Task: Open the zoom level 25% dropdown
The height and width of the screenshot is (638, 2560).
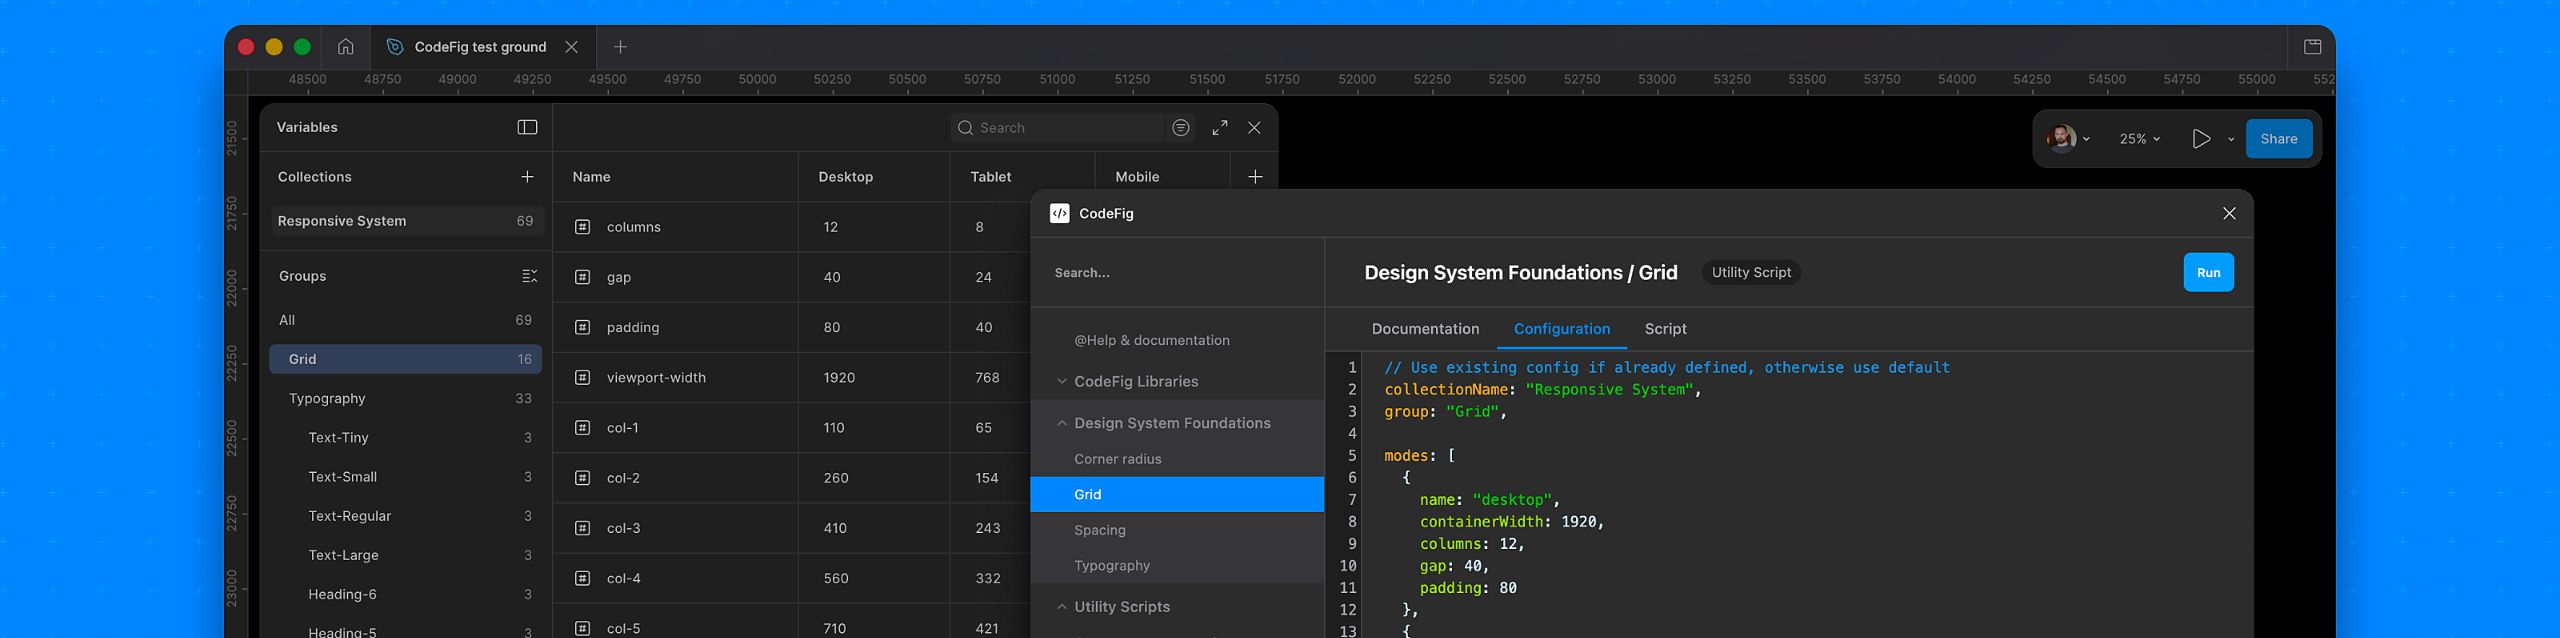Action: pyautogui.click(x=2139, y=139)
